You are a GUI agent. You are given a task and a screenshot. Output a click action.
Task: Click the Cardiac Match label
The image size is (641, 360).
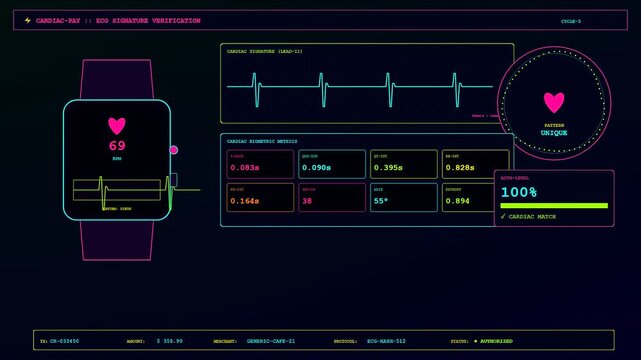point(532,217)
